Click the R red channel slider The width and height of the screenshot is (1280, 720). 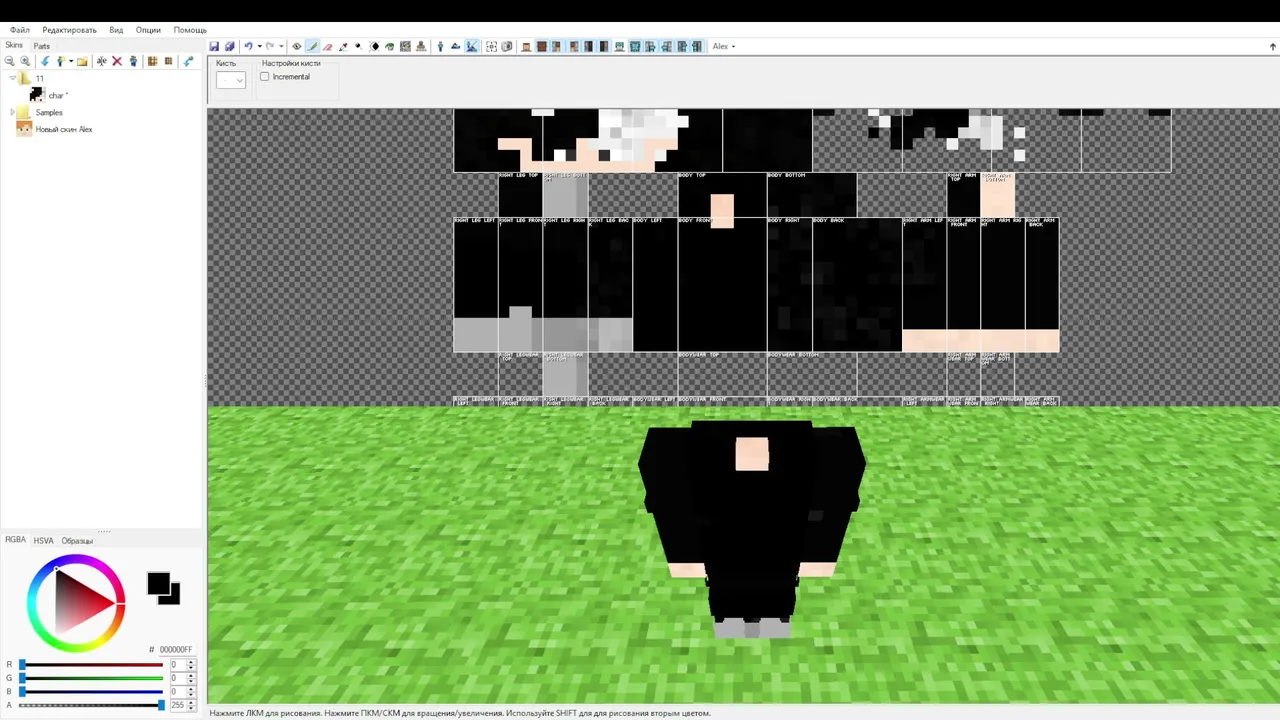[91, 665]
